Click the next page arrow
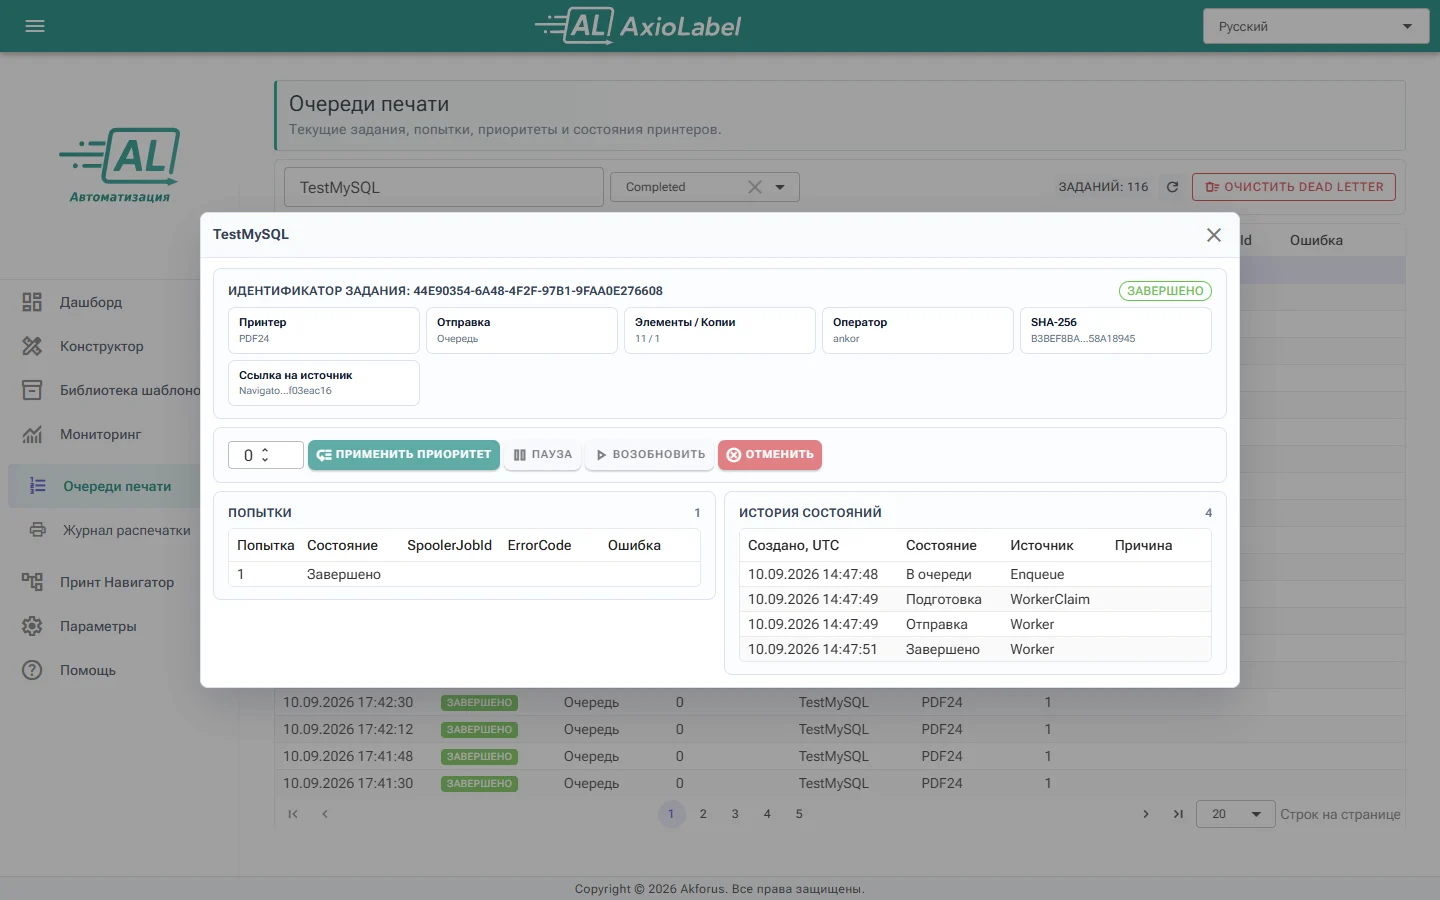1440x900 pixels. 1146,814
